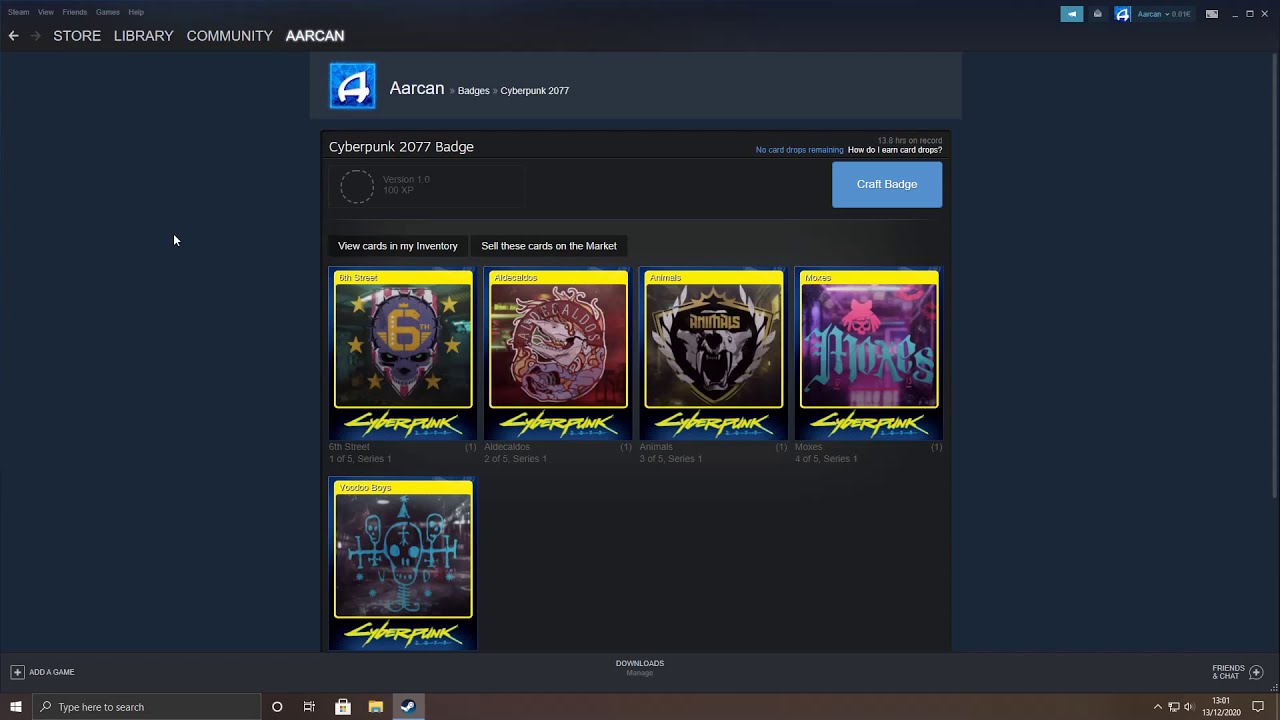Open Friends & Chat bubble icon

point(1256,672)
